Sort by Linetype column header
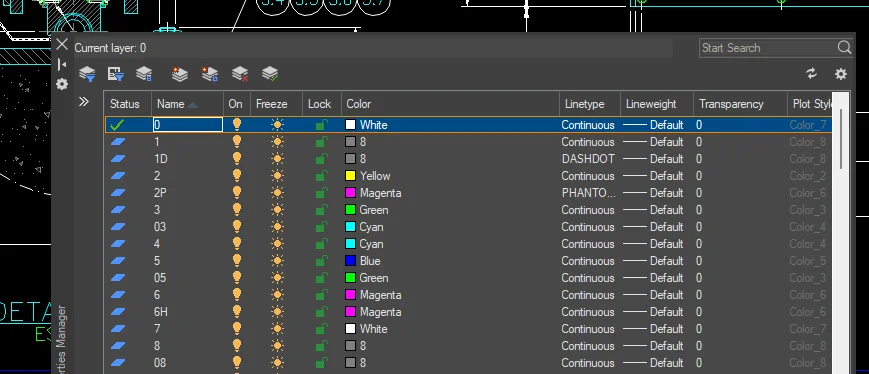This screenshot has width=869, height=374. coord(590,104)
